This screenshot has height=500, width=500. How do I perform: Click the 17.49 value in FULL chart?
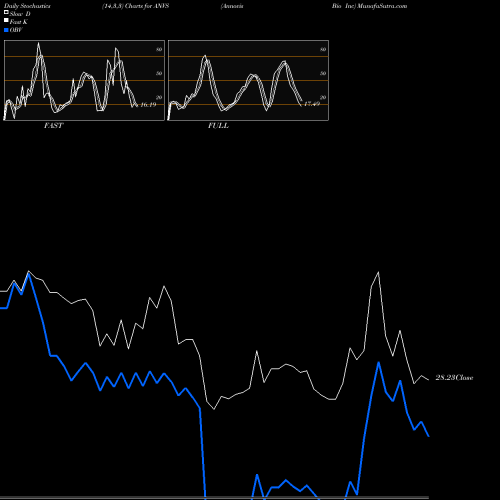click(312, 104)
